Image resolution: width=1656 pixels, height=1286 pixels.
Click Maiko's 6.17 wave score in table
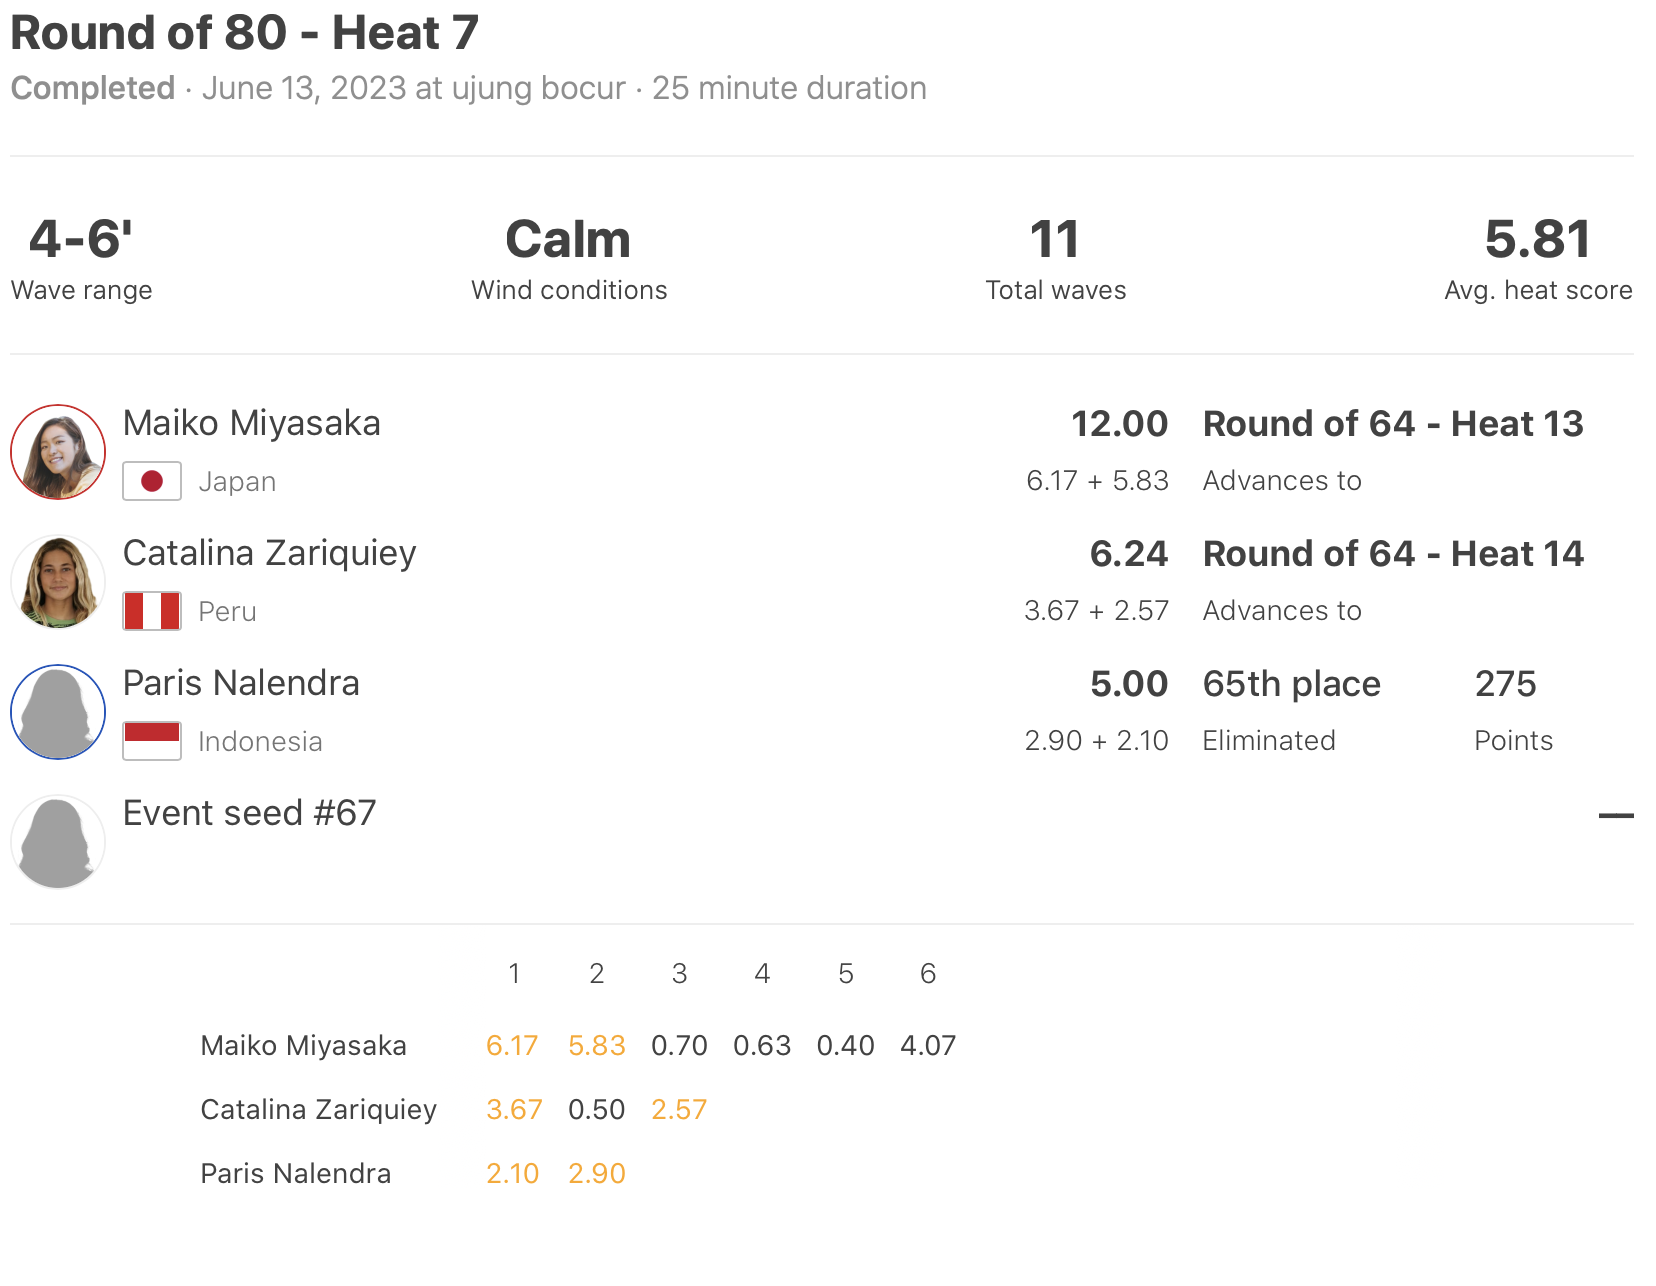512,1046
